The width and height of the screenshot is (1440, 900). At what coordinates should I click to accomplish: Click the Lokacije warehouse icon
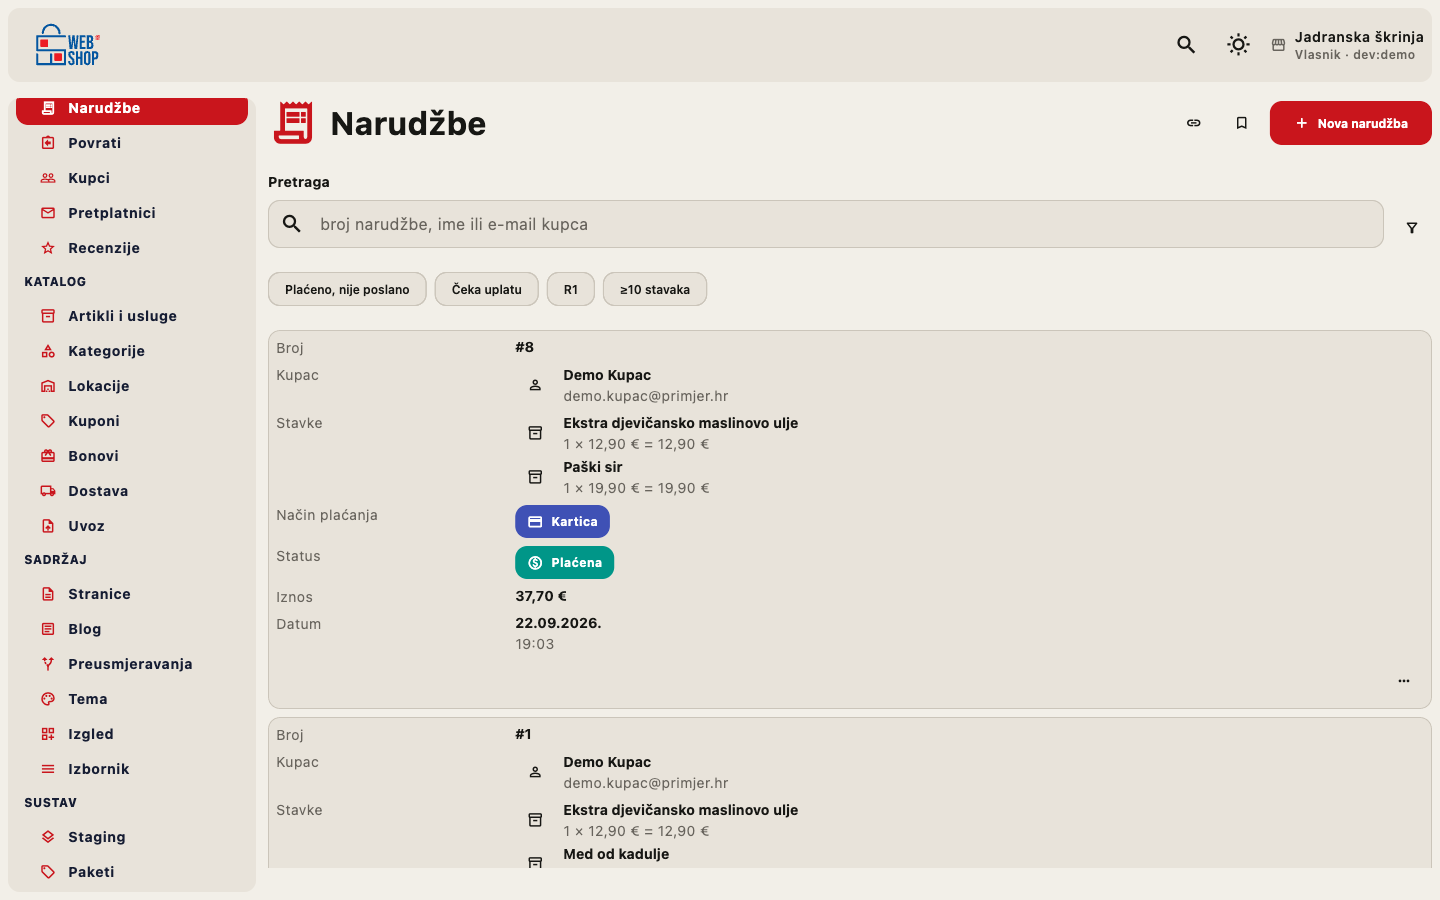tap(48, 386)
